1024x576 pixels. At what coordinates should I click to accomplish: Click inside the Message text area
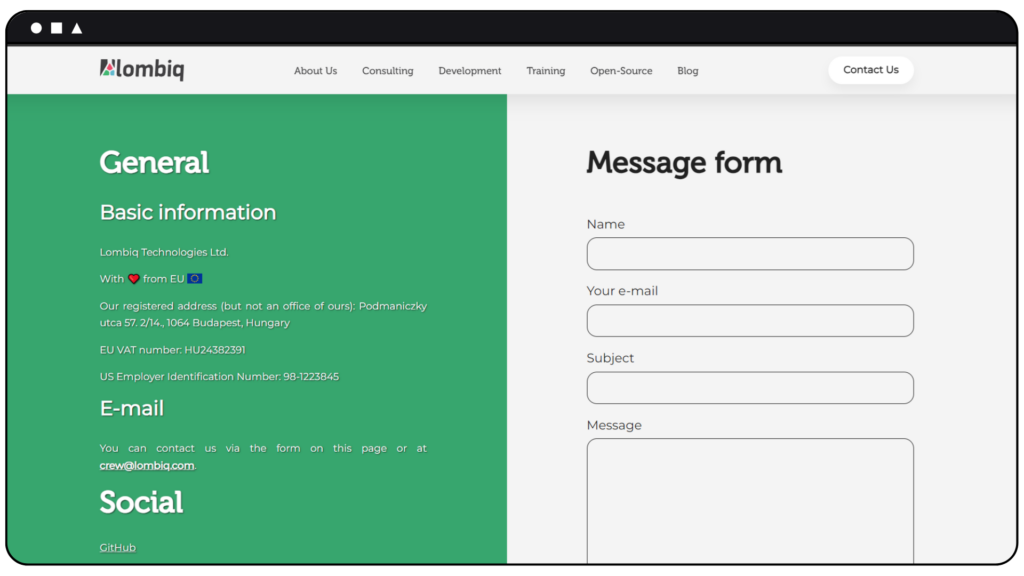(750, 501)
